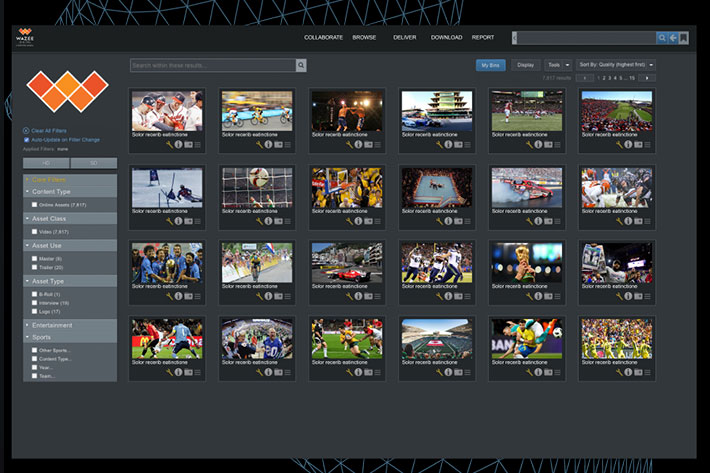Open the skier thumbnail

[167, 188]
